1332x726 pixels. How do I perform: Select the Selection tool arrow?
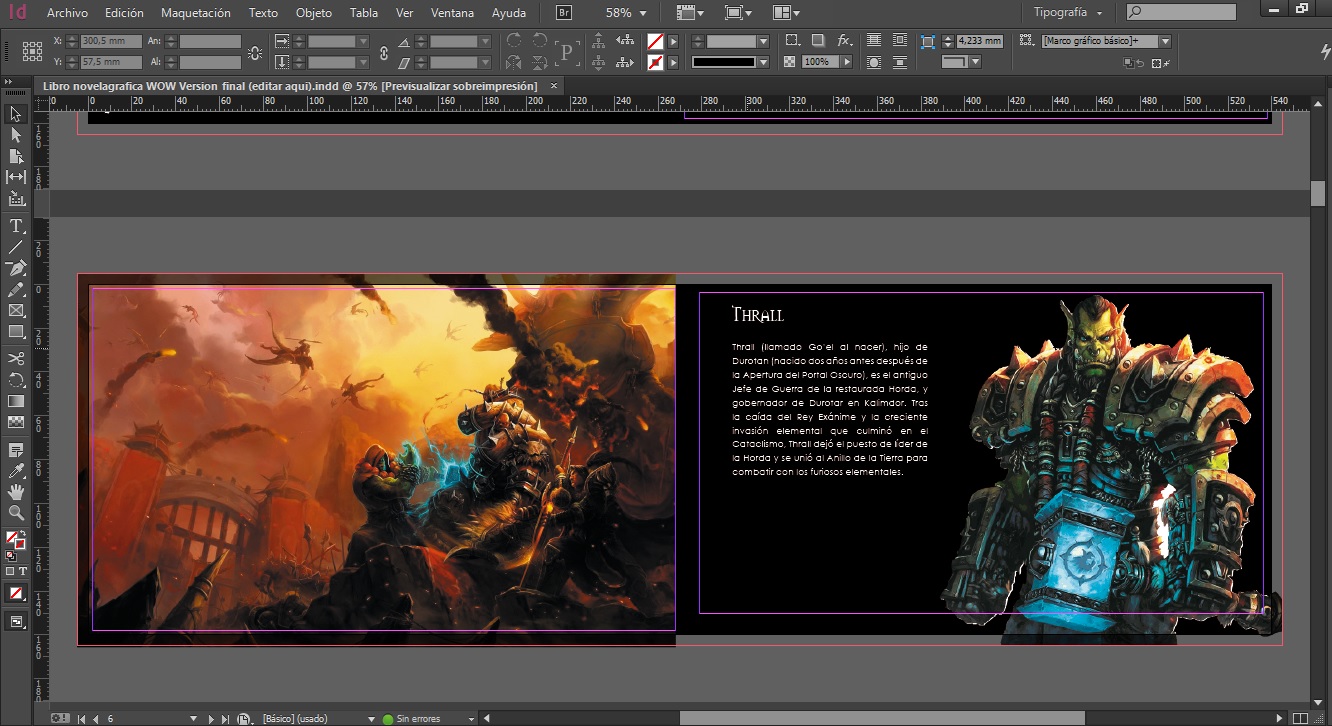(x=16, y=114)
